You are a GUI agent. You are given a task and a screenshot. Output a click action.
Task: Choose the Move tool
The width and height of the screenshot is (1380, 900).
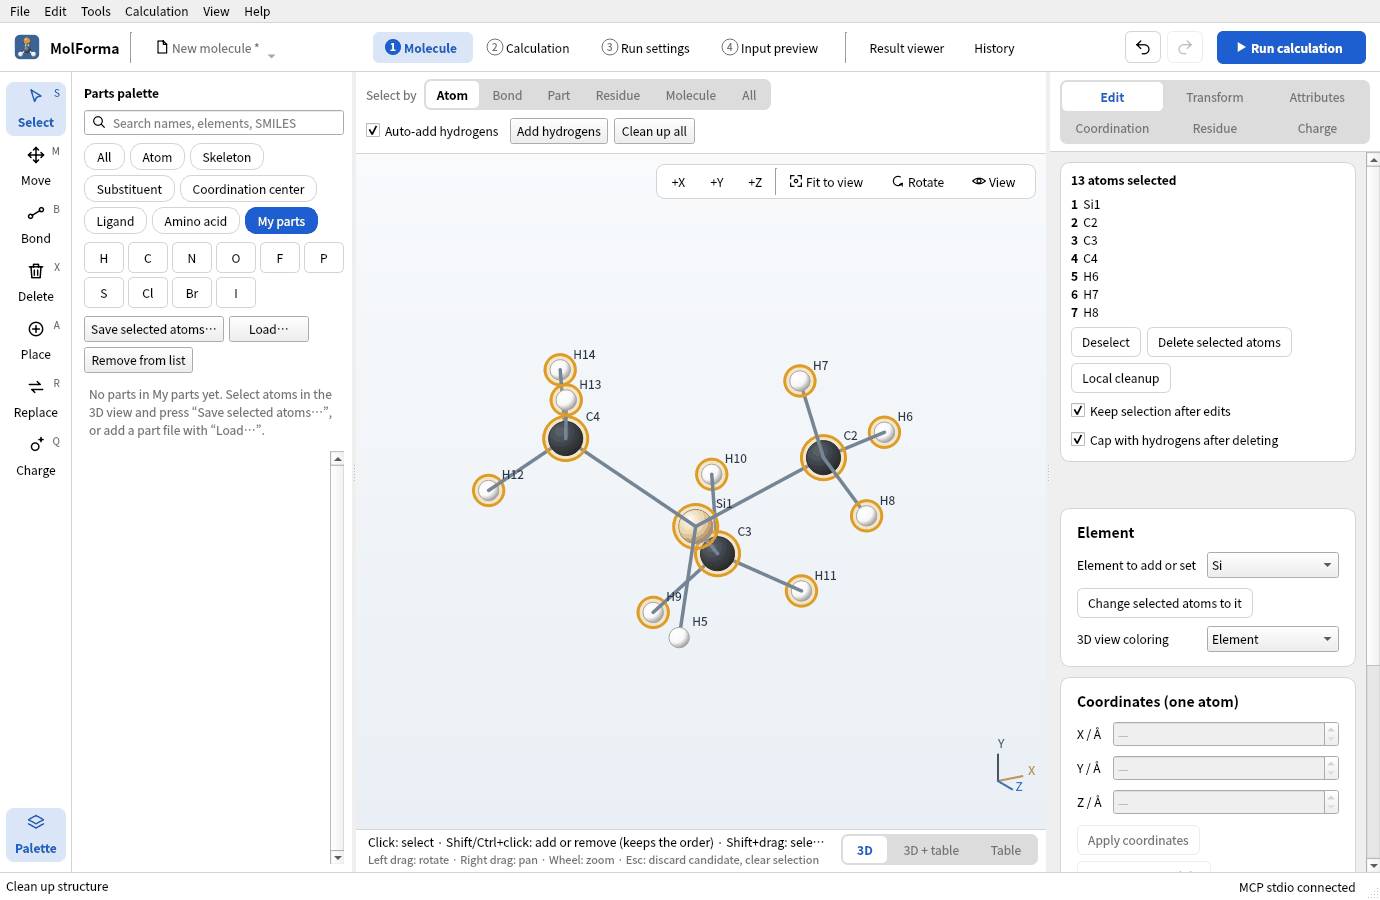[x=36, y=167]
